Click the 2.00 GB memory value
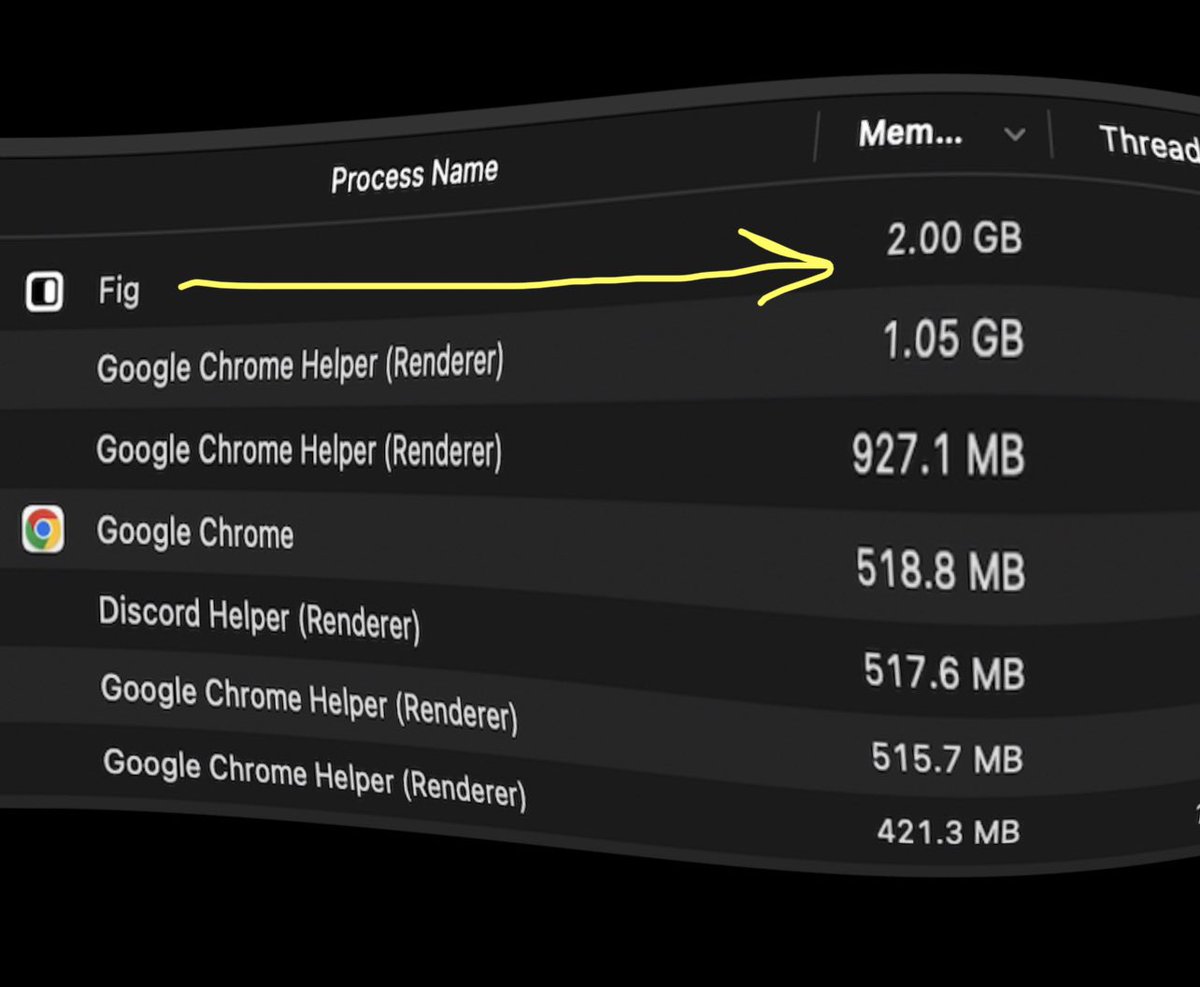This screenshot has width=1200, height=987. tap(954, 239)
